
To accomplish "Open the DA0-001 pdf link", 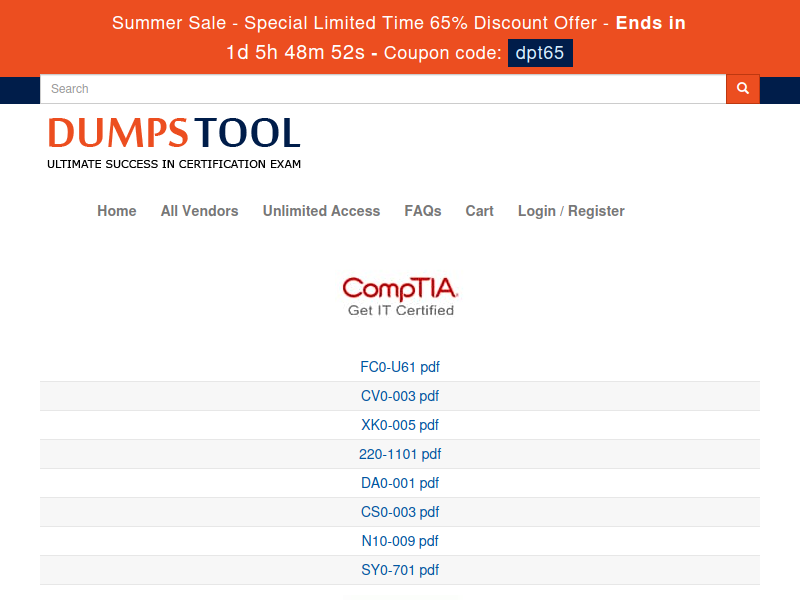I will point(400,483).
